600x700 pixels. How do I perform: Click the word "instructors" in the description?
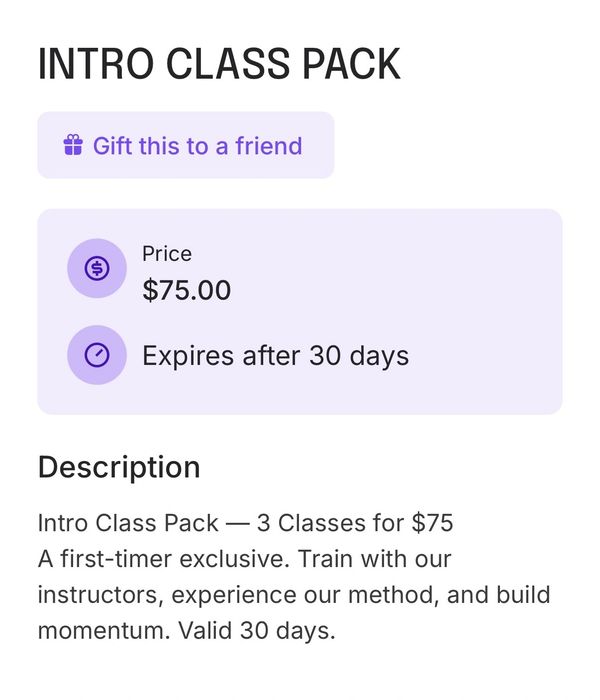100,595
